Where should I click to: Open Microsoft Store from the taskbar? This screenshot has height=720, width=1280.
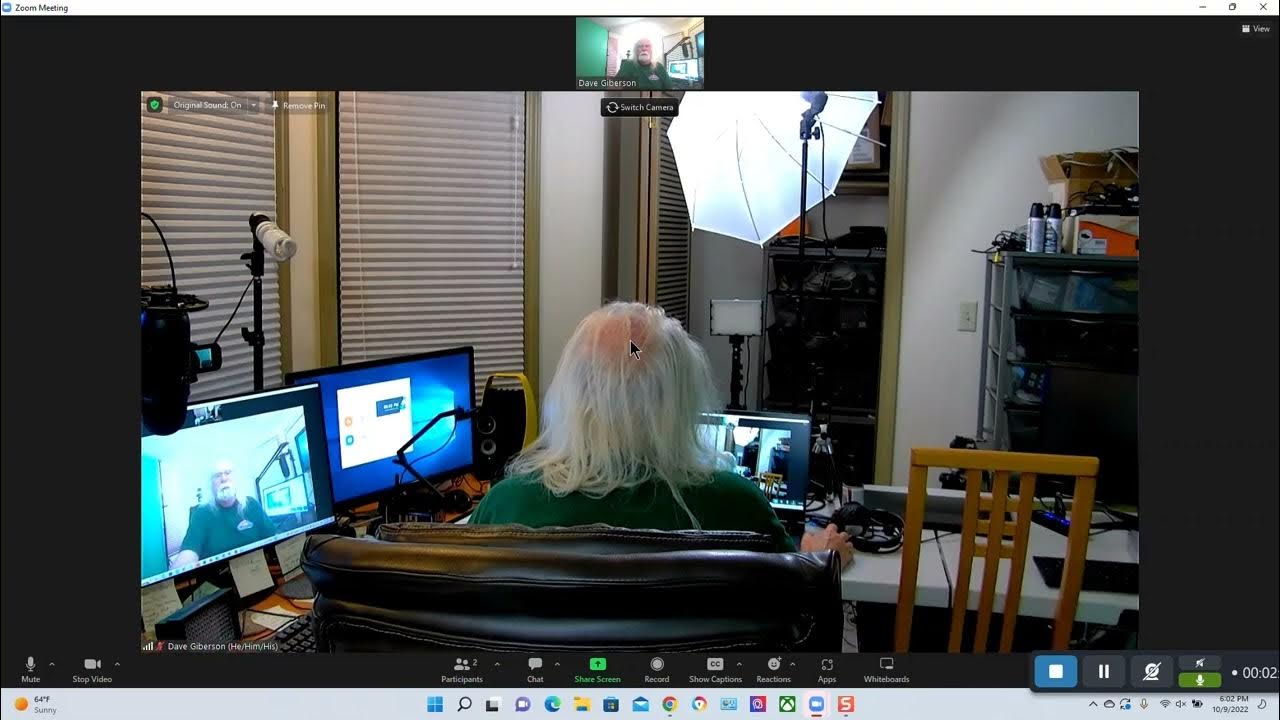tap(611, 704)
